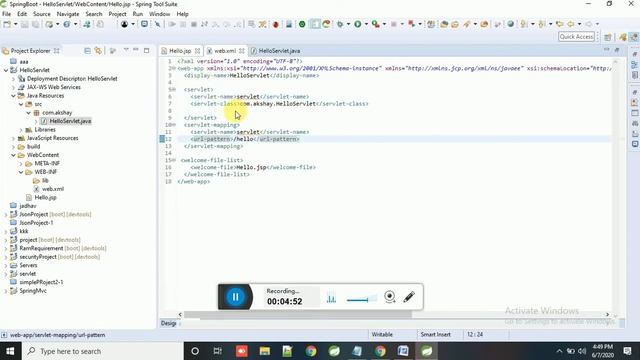Open the Navigate menu
640x360 pixels.
(x=68, y=14)
